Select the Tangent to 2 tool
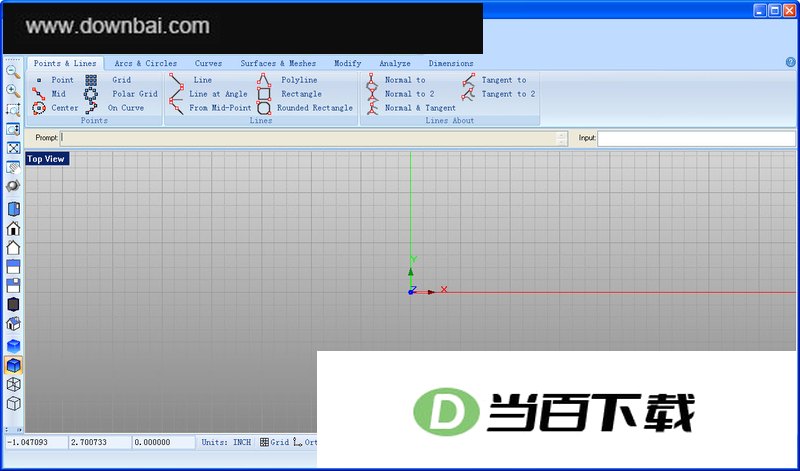800x471 pixels. 499,94
